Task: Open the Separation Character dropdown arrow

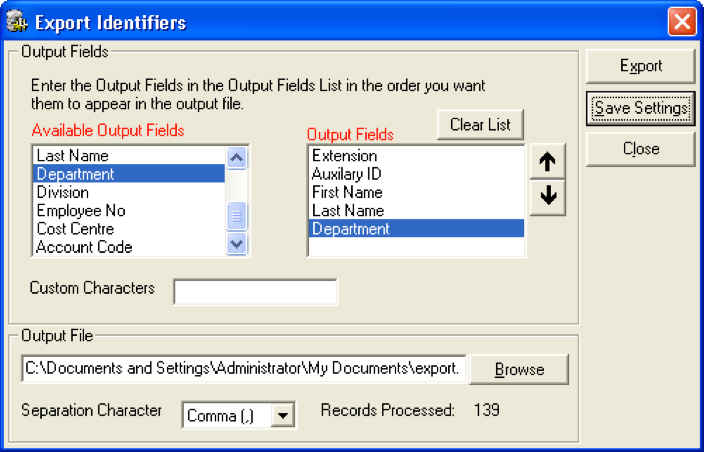Action: [x=282, y=415]
